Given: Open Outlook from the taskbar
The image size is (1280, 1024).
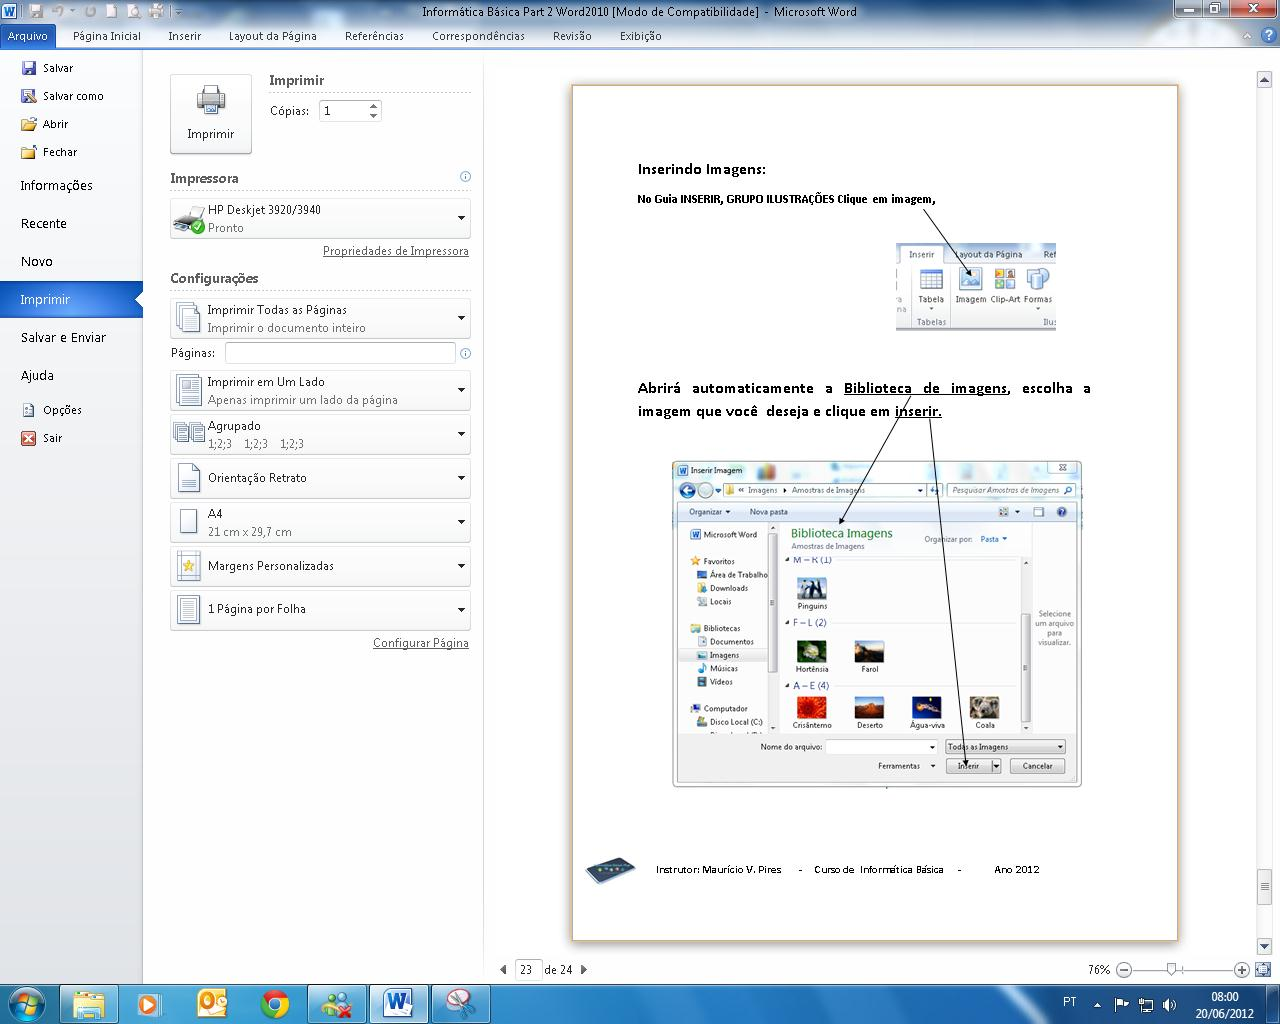Looking at the screenshot, I should [x=213, y=1003].
